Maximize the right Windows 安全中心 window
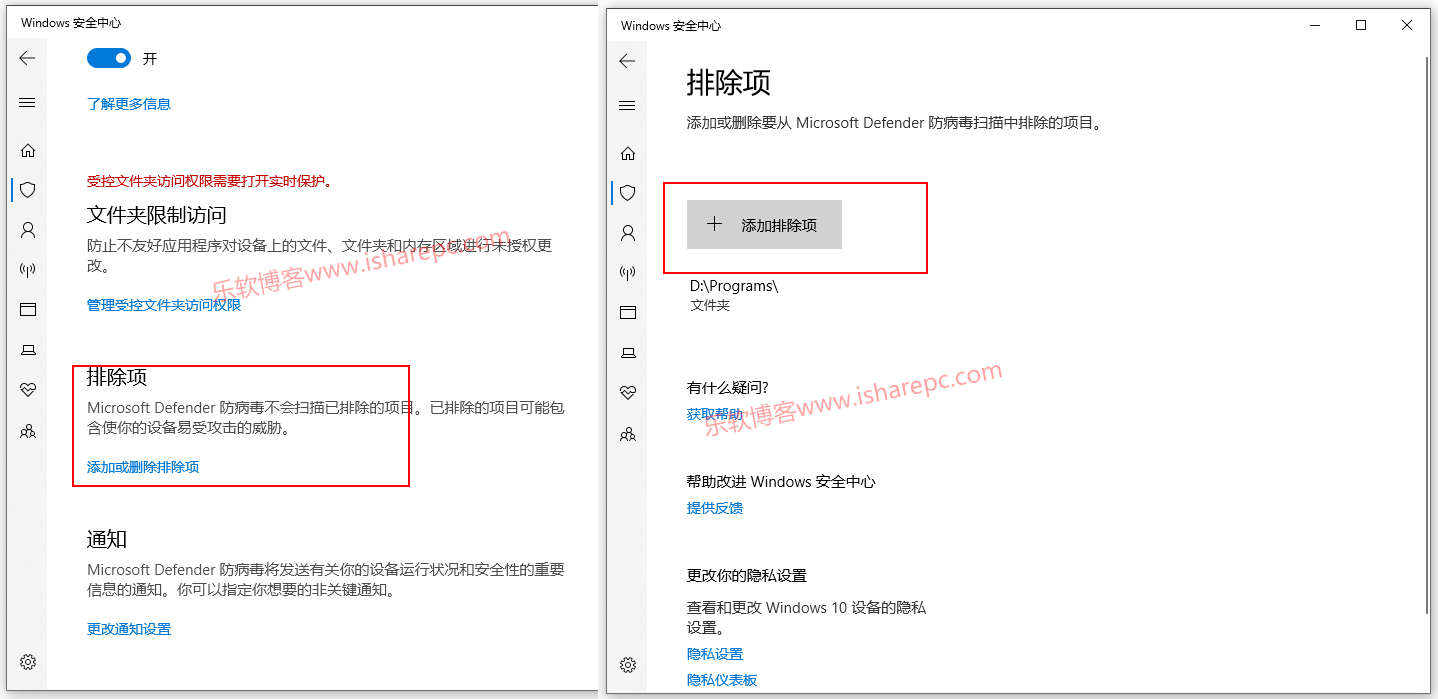Image resolution: width=1438 pixels, height=699 pixels. point(1361,25)
